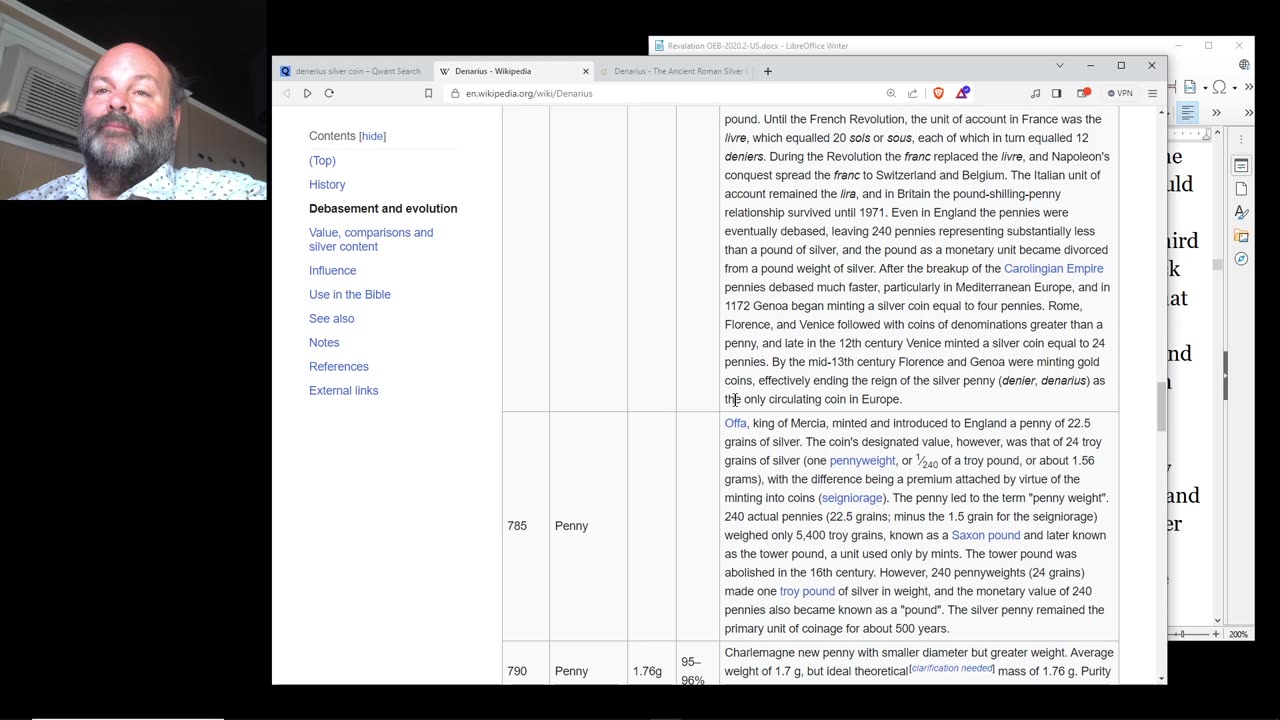1280x720 pixels.
Task: Open Sidebar Properties deck in LibreOffice Writer
Action: click(x=1241, y=165)
